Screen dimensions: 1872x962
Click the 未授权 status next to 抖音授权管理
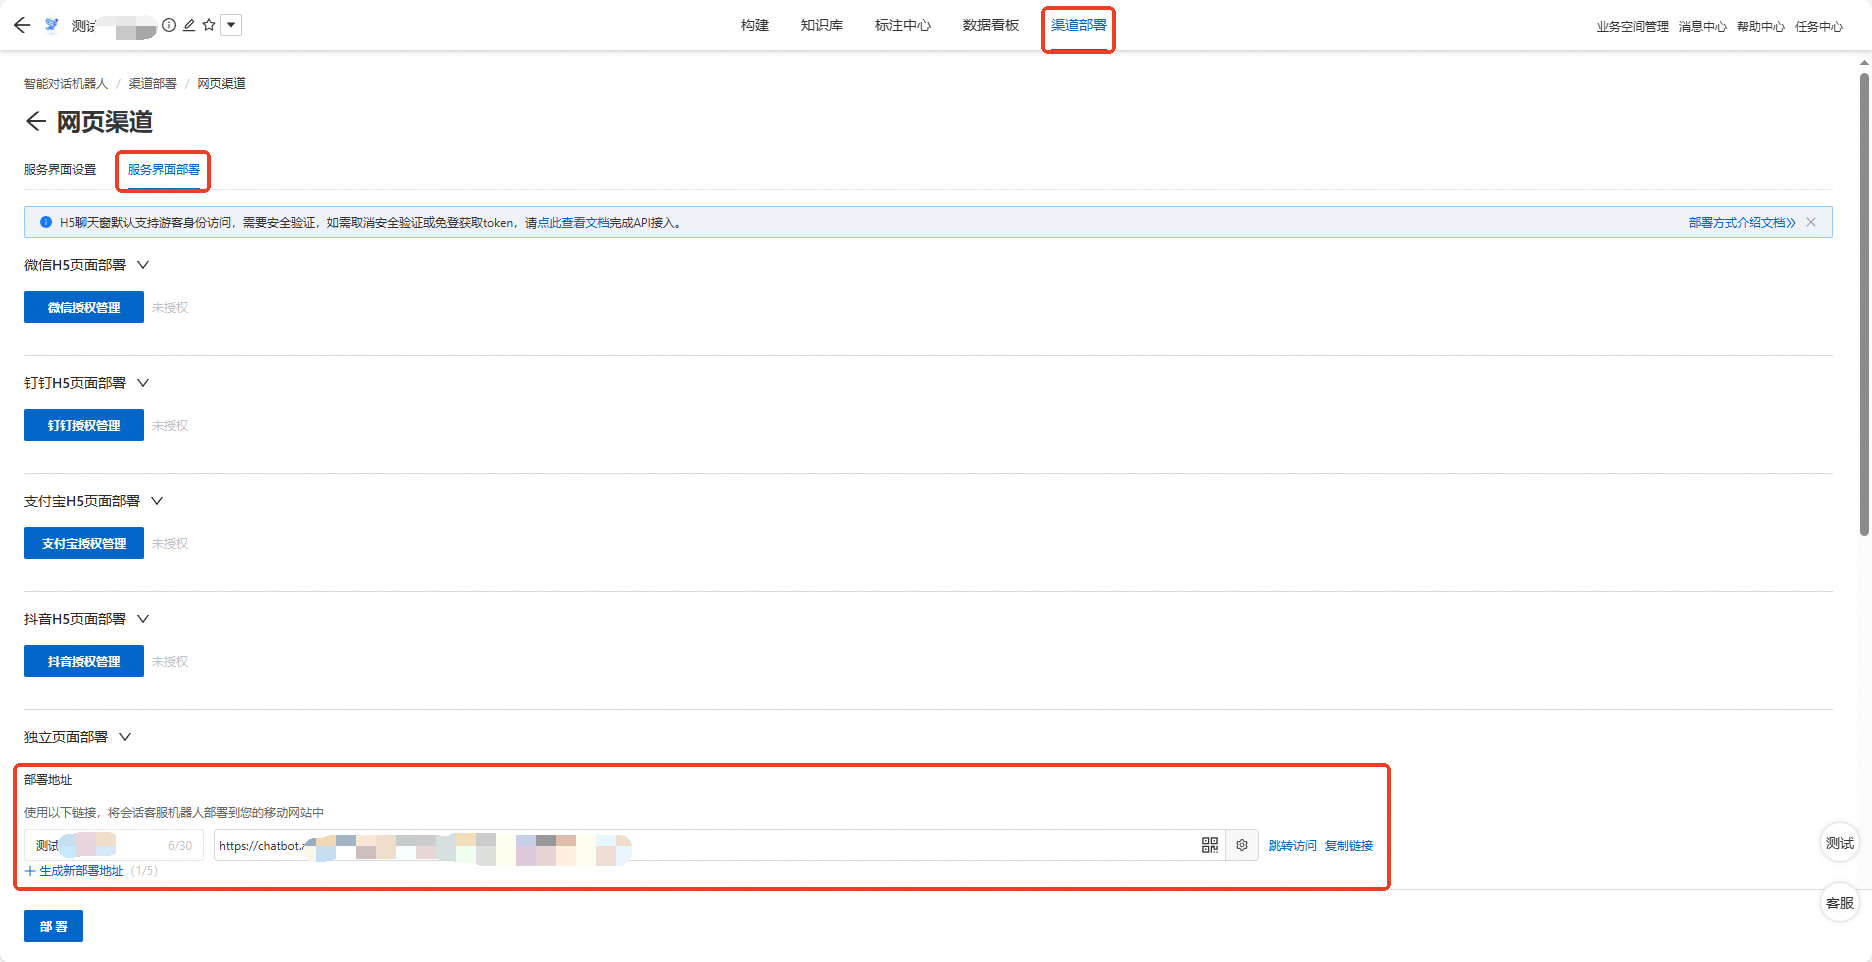click(170, 662)
